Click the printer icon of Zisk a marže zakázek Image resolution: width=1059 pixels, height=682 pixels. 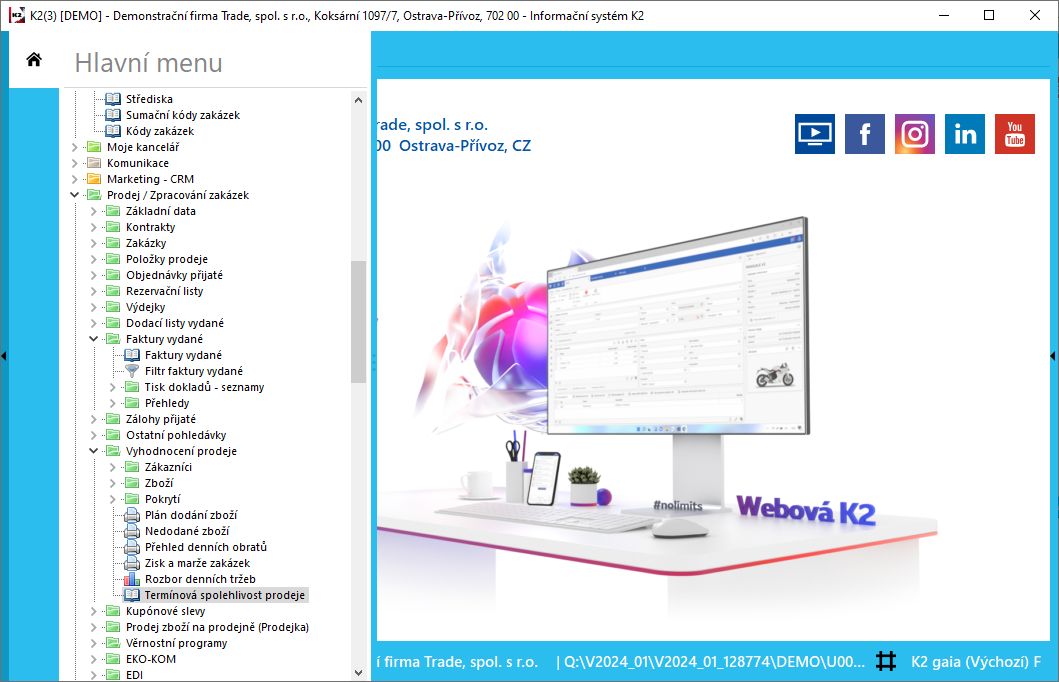pyautogui.click(x=132, y=564)
